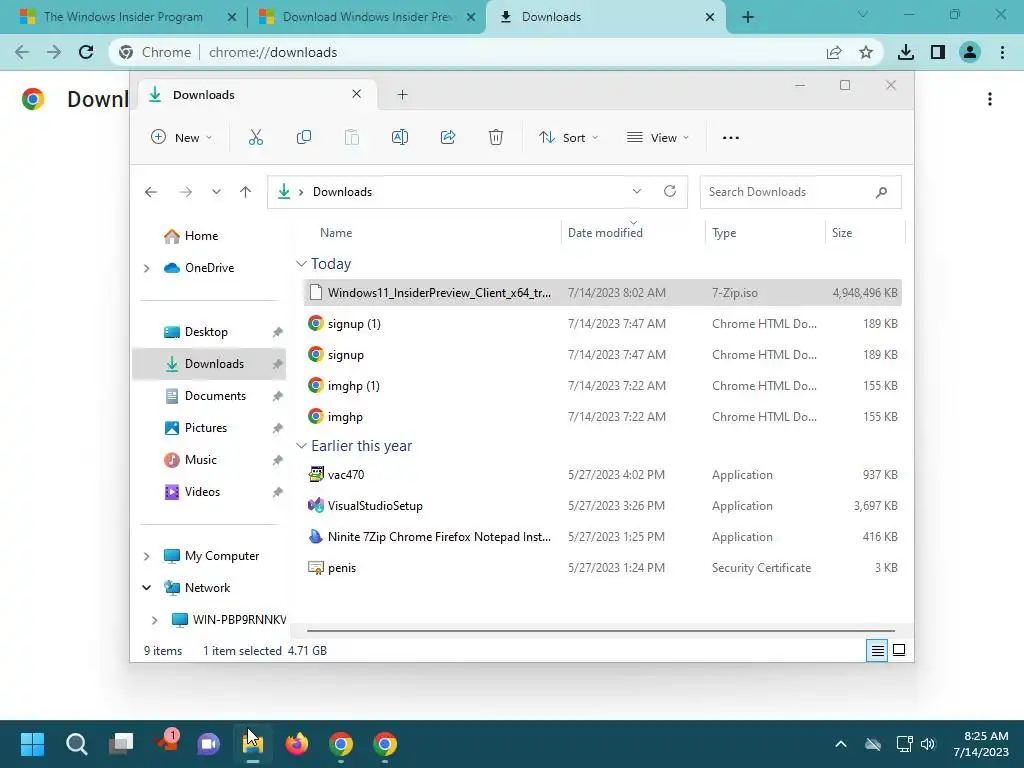Click the volume icon in system tray
The image size is (1024, 768).
[928, 744]
